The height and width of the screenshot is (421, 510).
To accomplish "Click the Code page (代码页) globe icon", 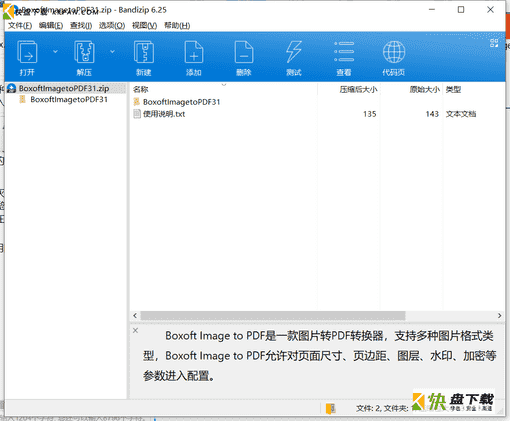I will pos(394,52).
